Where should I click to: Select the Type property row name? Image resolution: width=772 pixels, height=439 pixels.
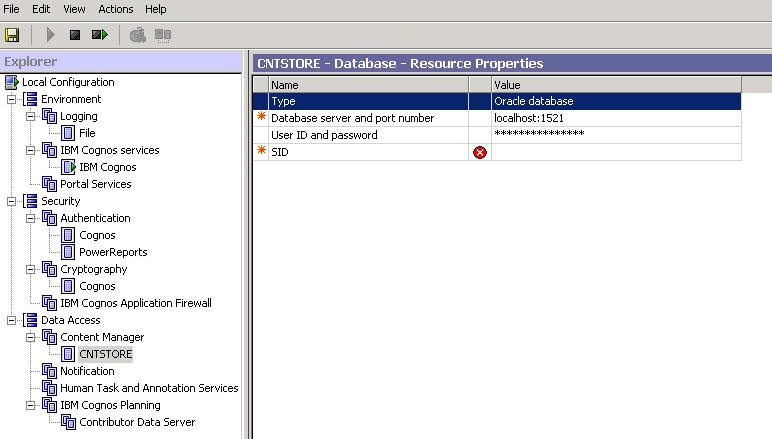(x=368, y=101)
